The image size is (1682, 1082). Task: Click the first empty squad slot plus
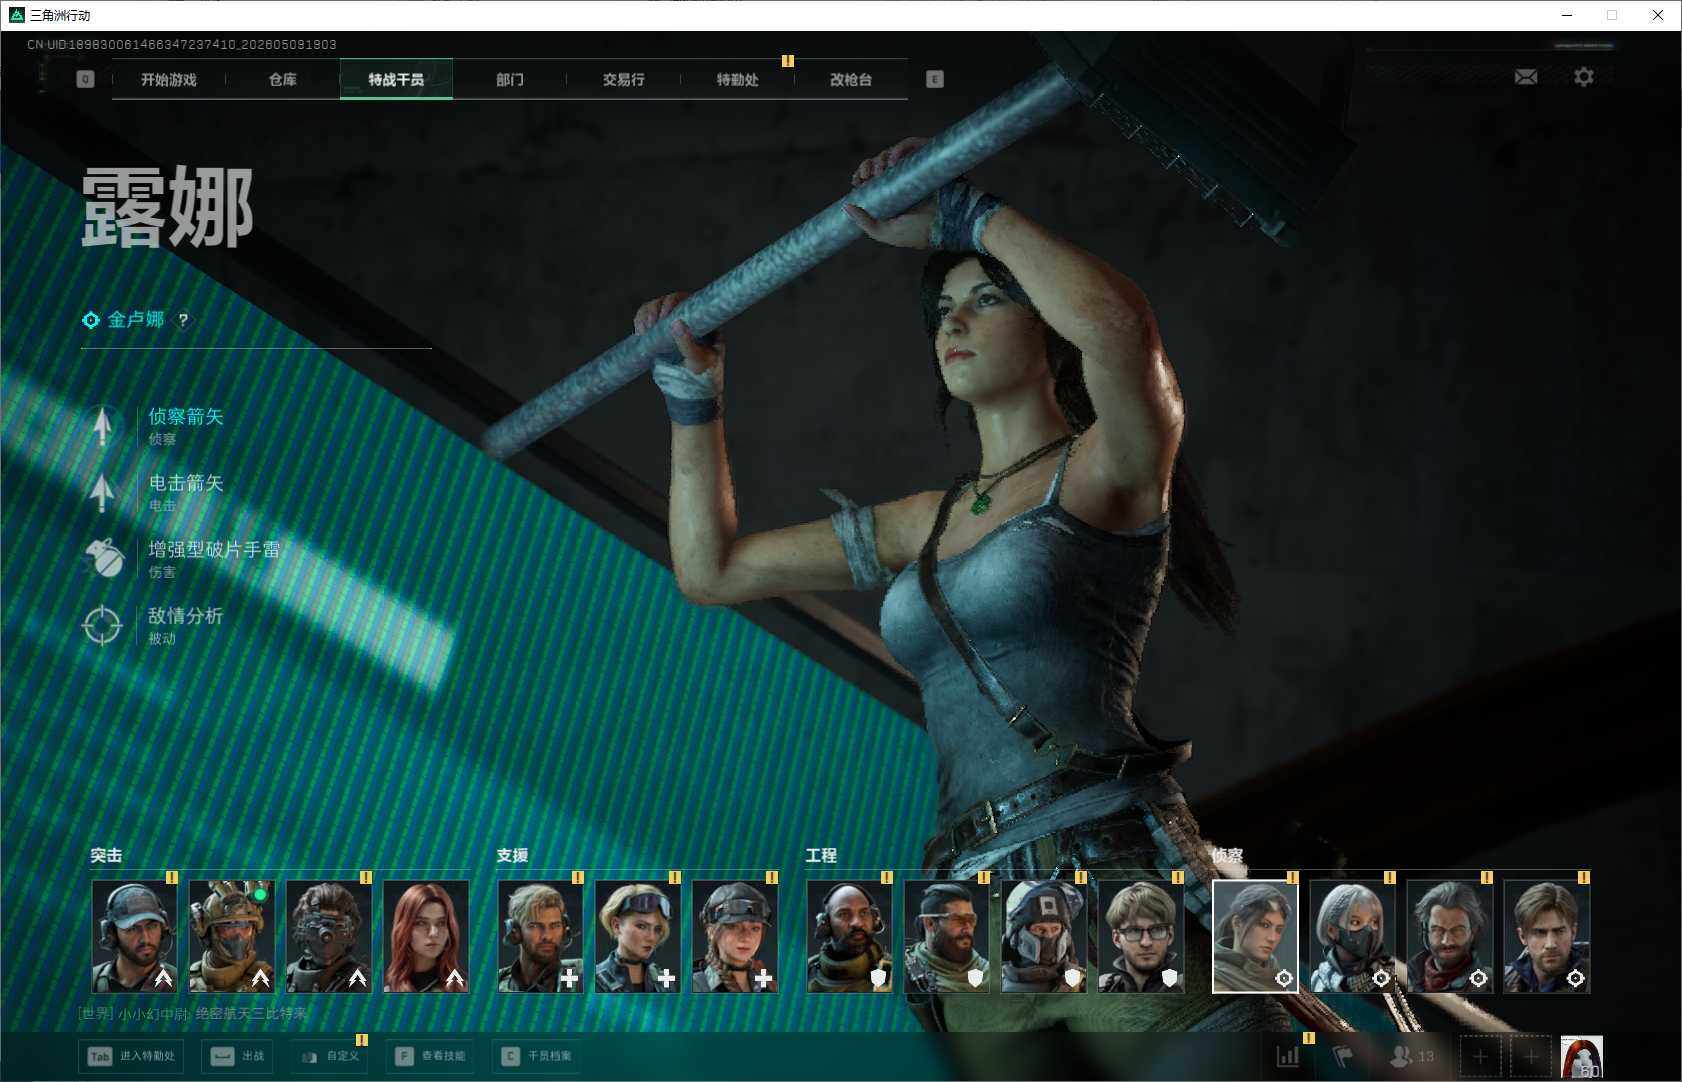pyautogui.click(x=1480, y=1056)
